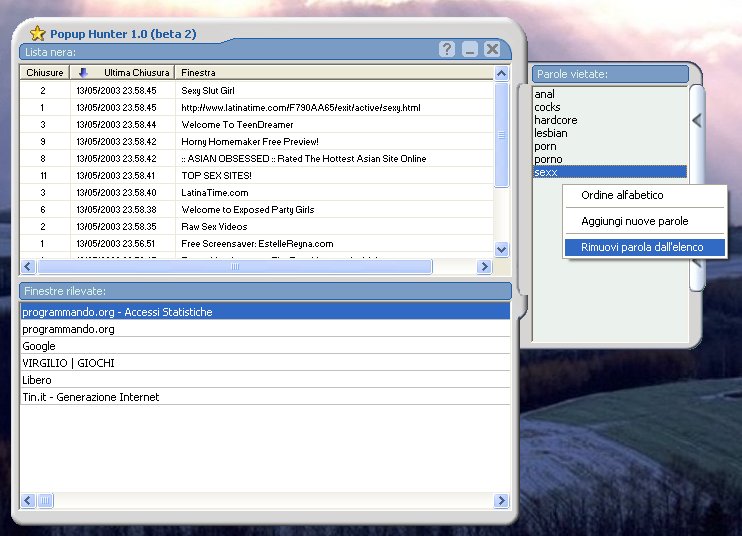Choose Ordine alfabetico from context menu

[622, 195]
